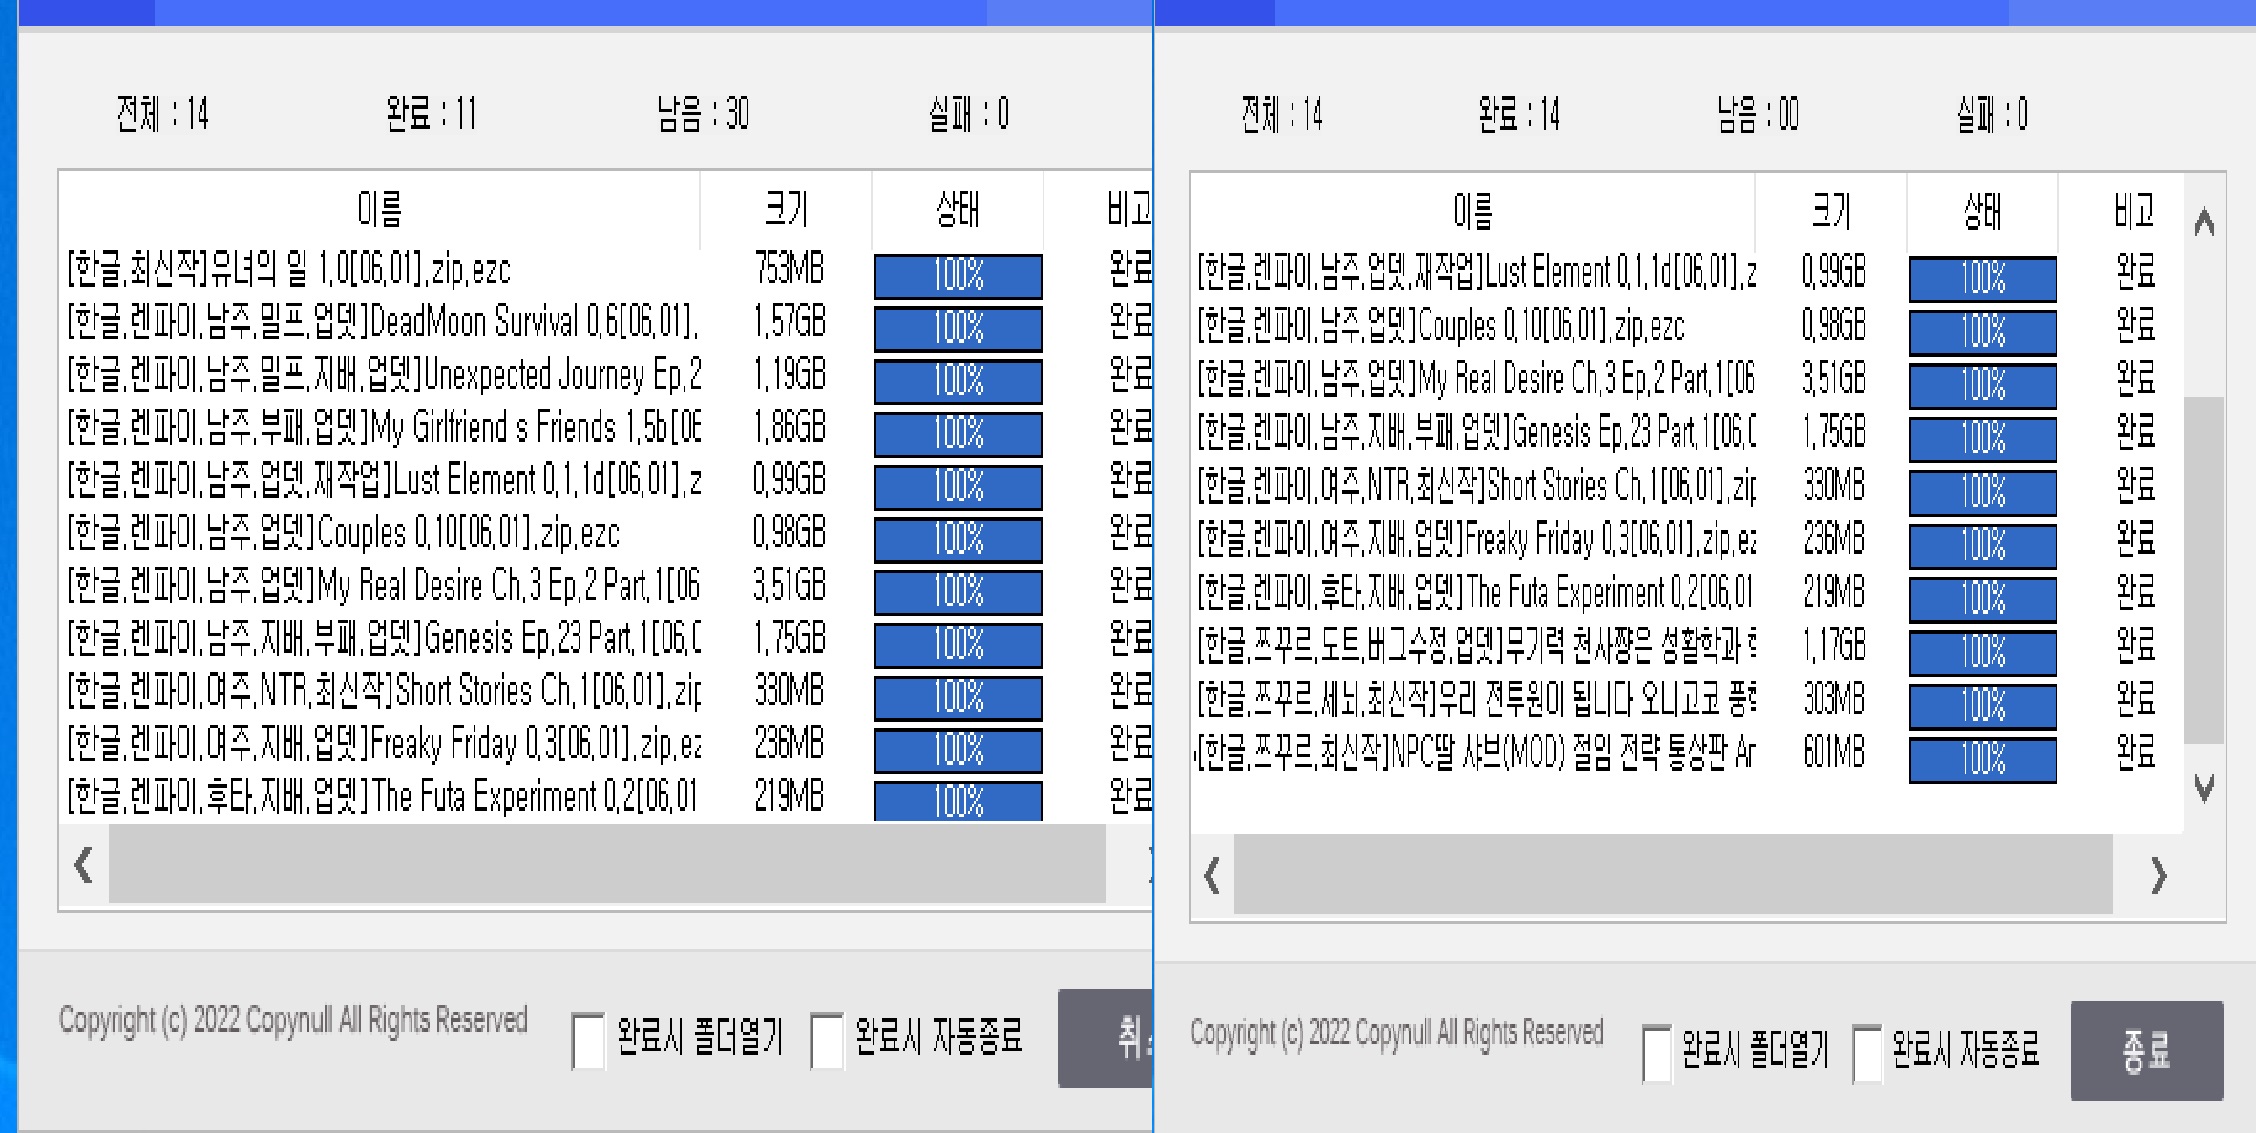Screen dimensions: 2256x1133
Task: Click the 상태 column header in left window
Action: pos(957,210)
